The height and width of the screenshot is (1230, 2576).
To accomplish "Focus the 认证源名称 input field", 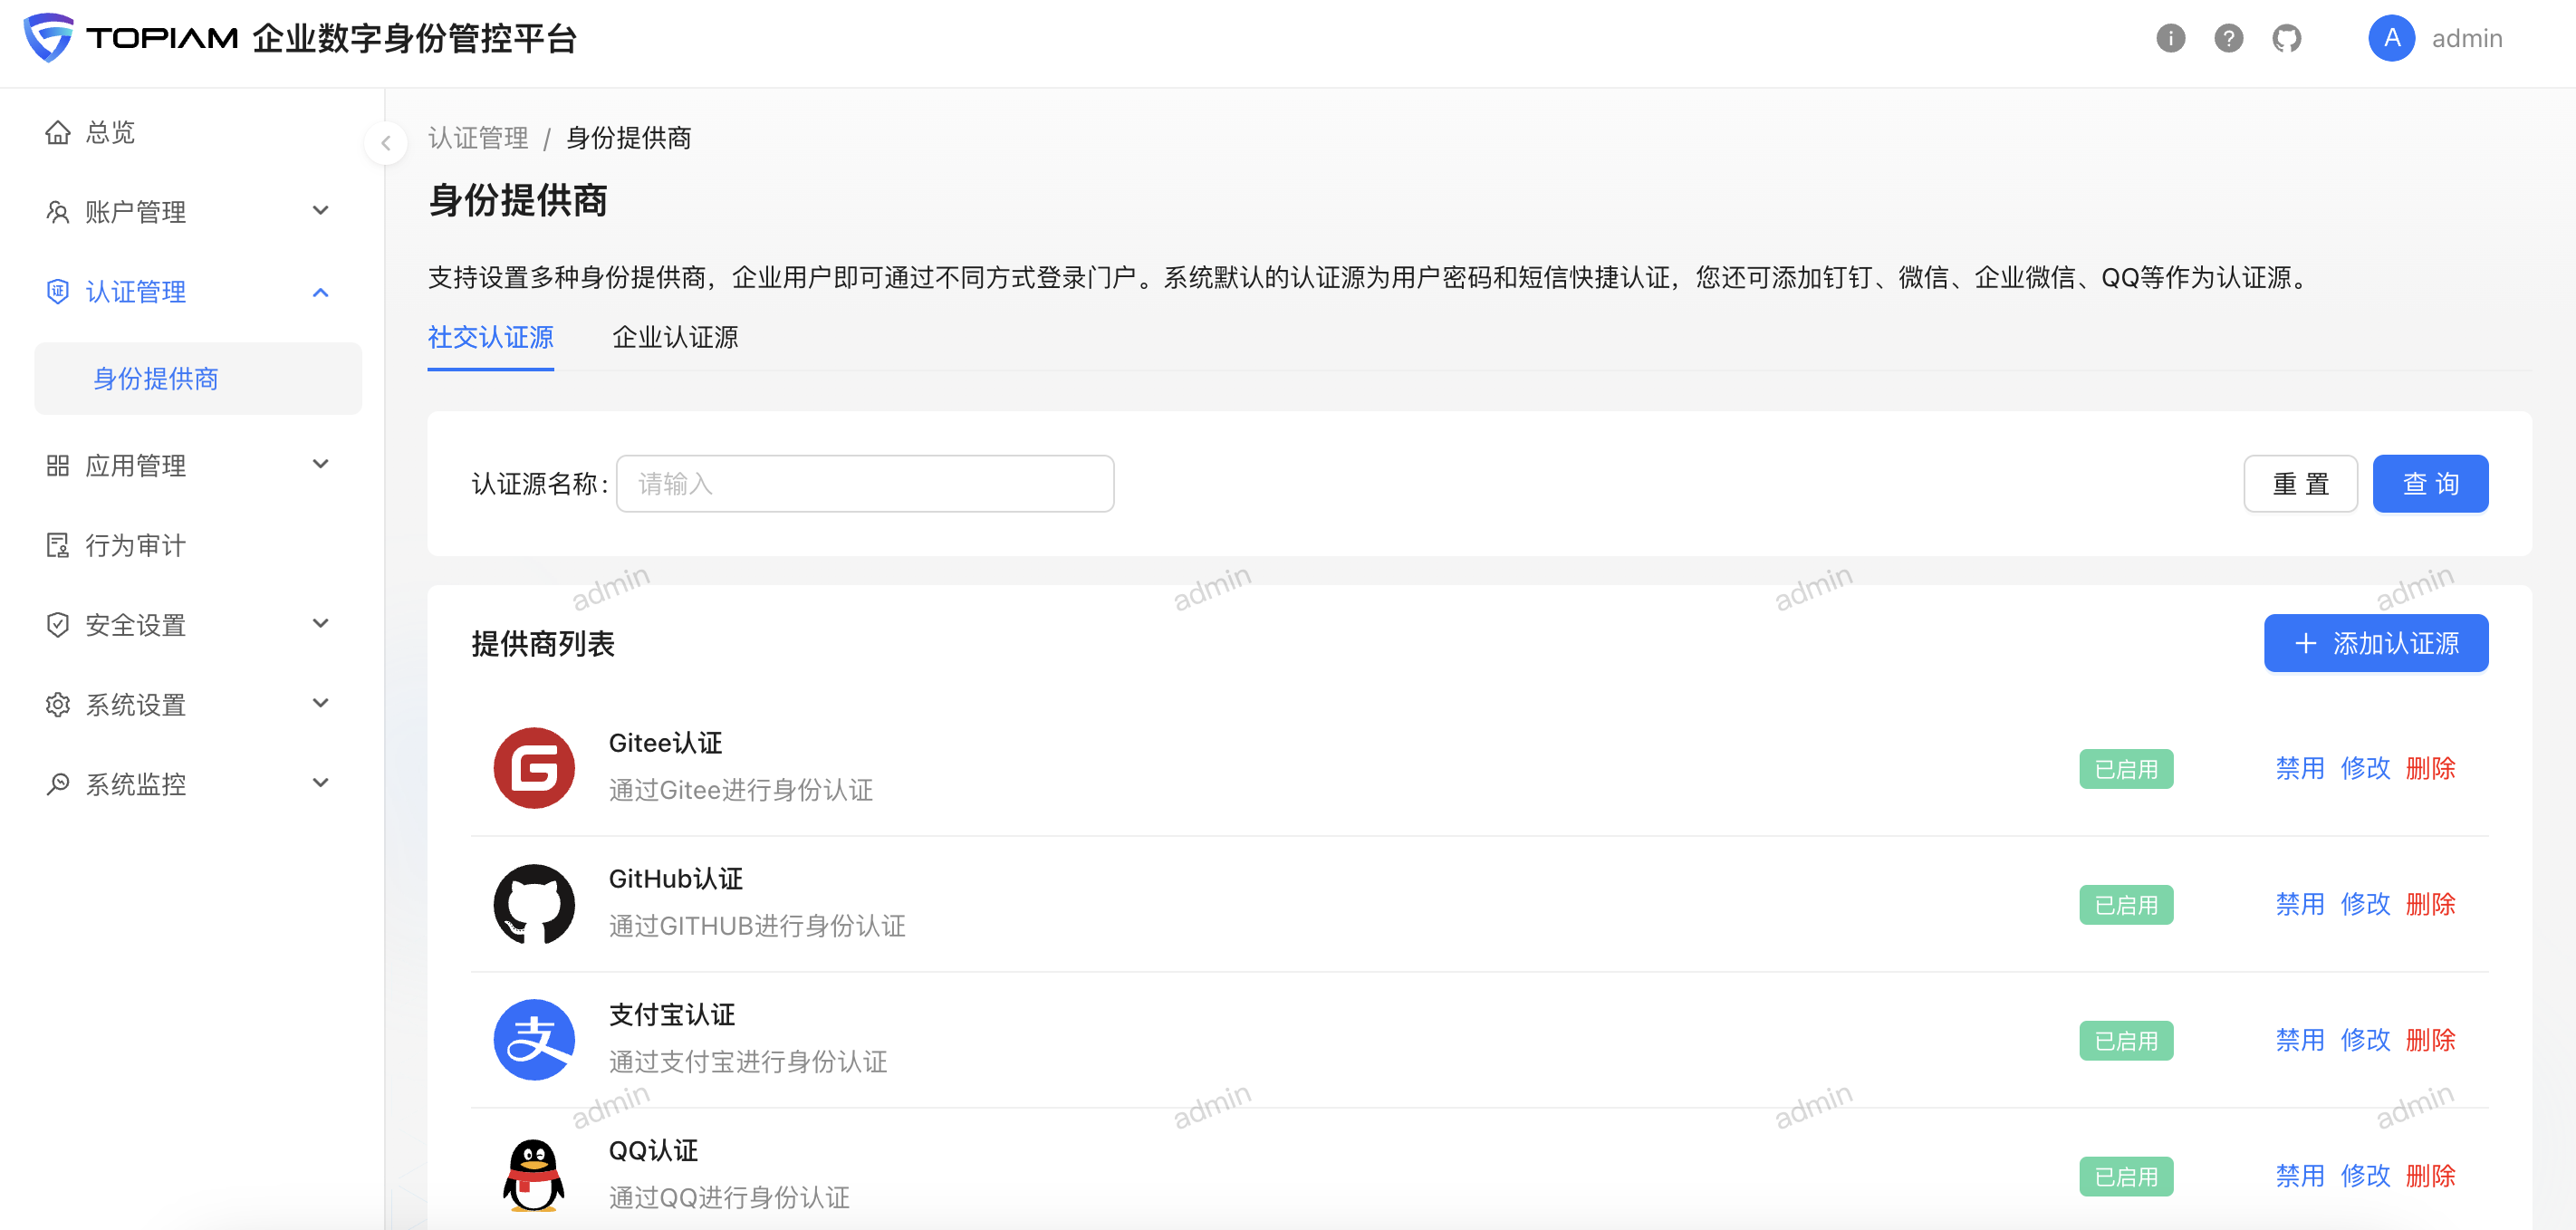I will 864,484.
